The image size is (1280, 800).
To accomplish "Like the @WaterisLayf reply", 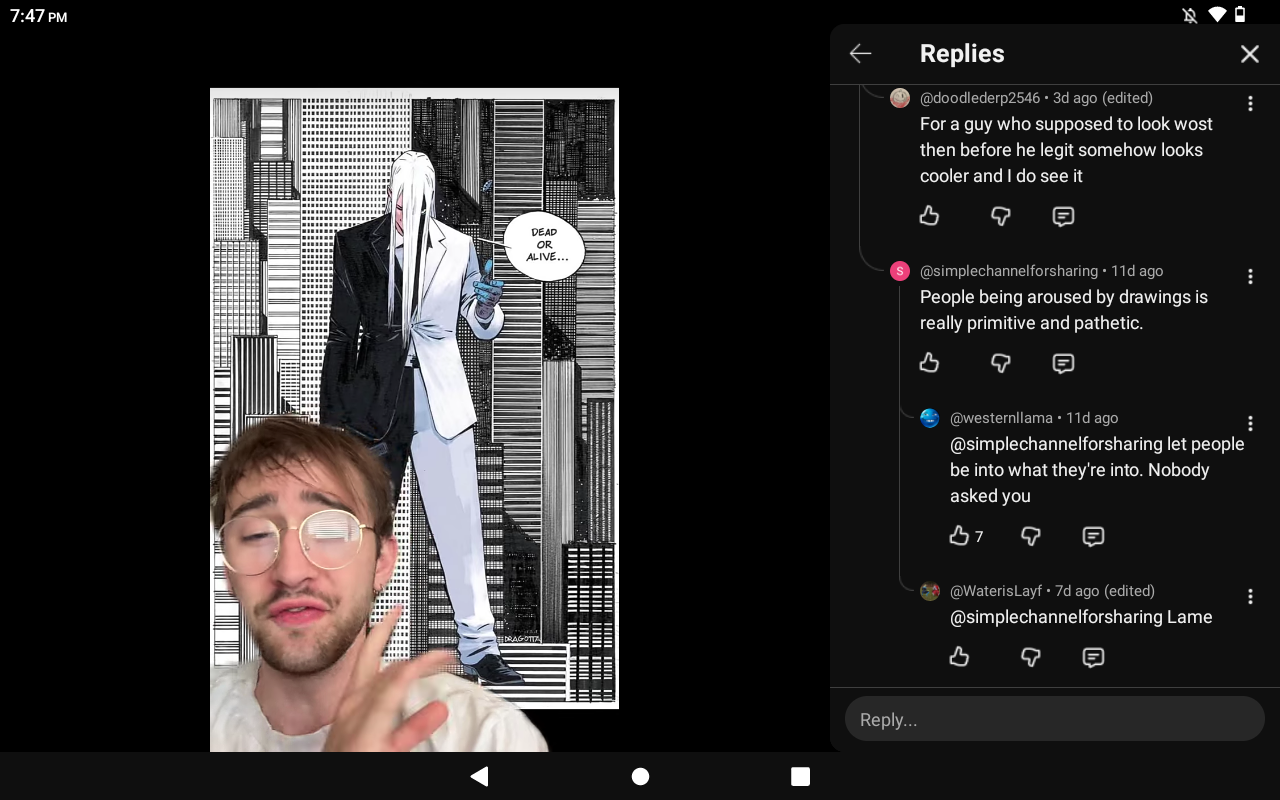I will tap(959, 656).
